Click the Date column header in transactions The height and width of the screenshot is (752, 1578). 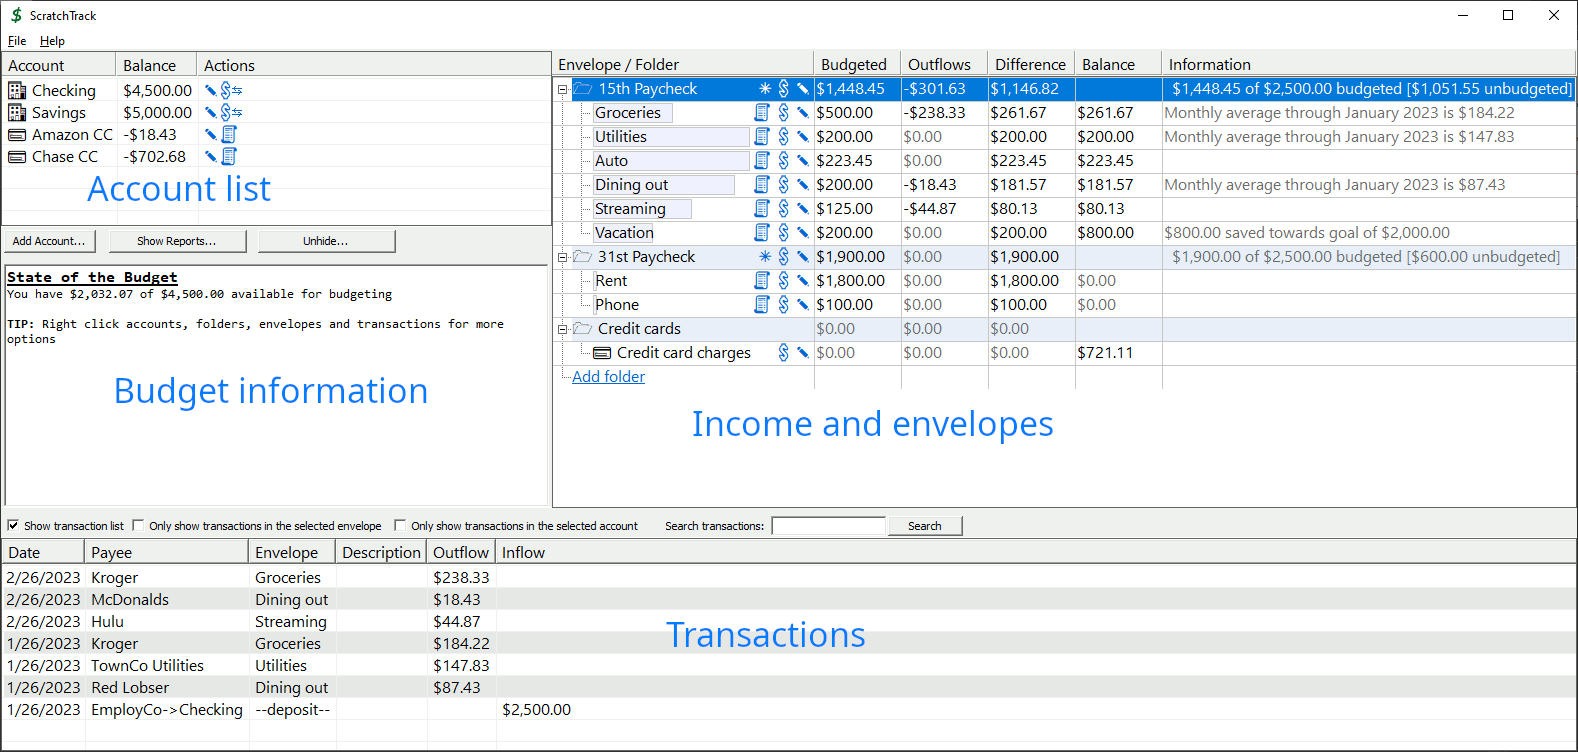[x=43, y=552]
